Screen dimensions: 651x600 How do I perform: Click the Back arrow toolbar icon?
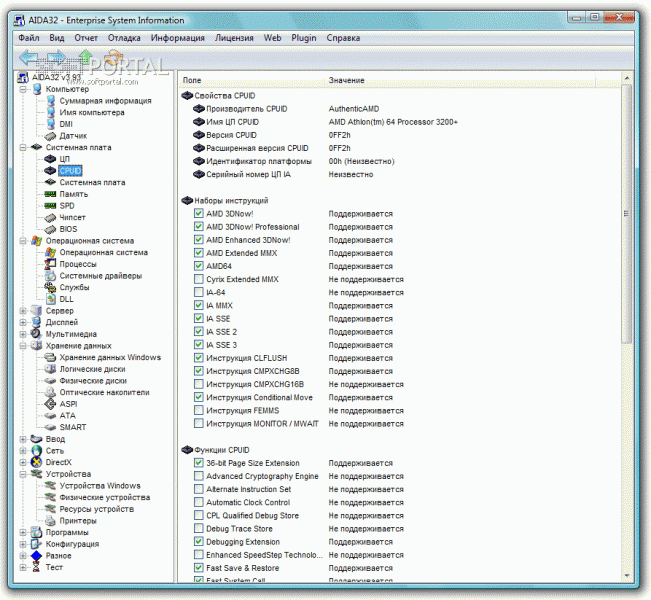pyautogui.click(x=28, y=57)
